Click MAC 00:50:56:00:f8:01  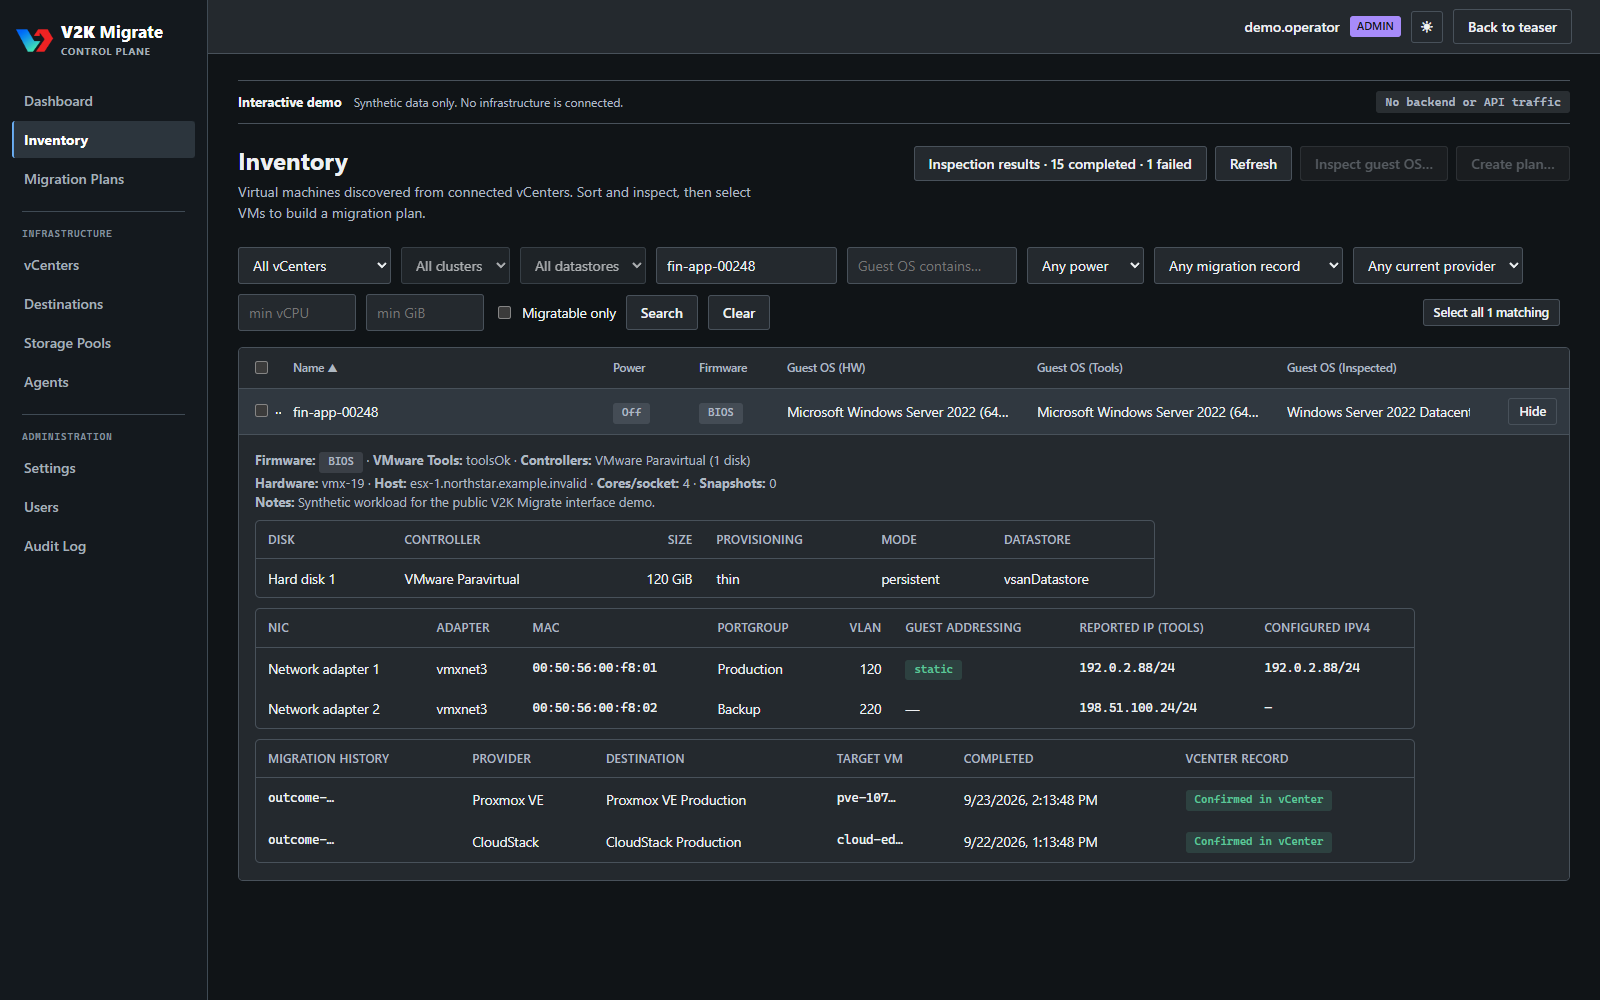pos(594,668)
